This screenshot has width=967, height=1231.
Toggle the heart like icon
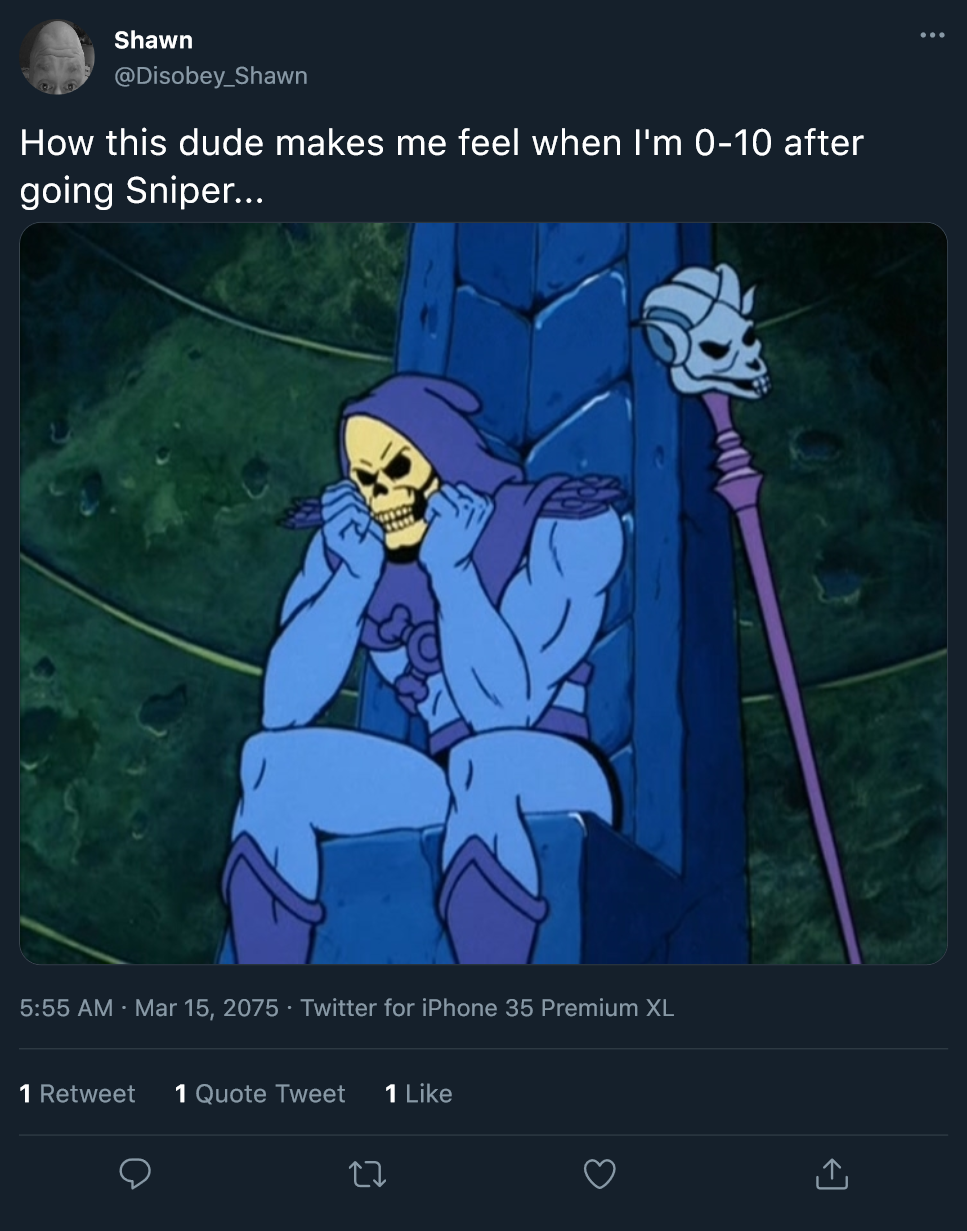click(x=599, y=1174)
